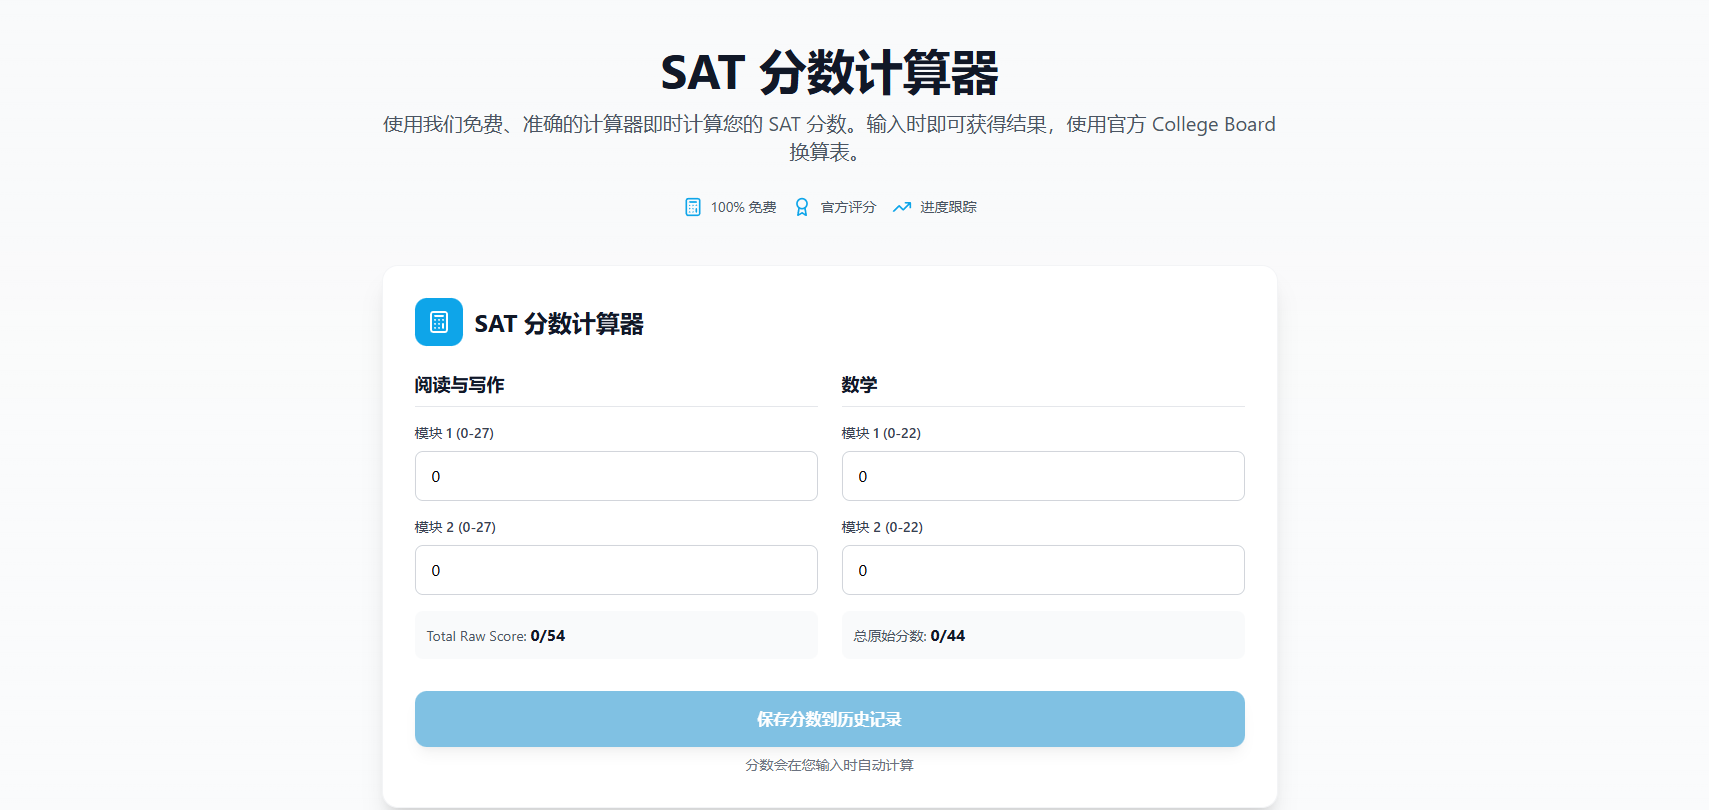
Task: Click the 分数会在您输入时自动计算 note
Action: point(829,765)
